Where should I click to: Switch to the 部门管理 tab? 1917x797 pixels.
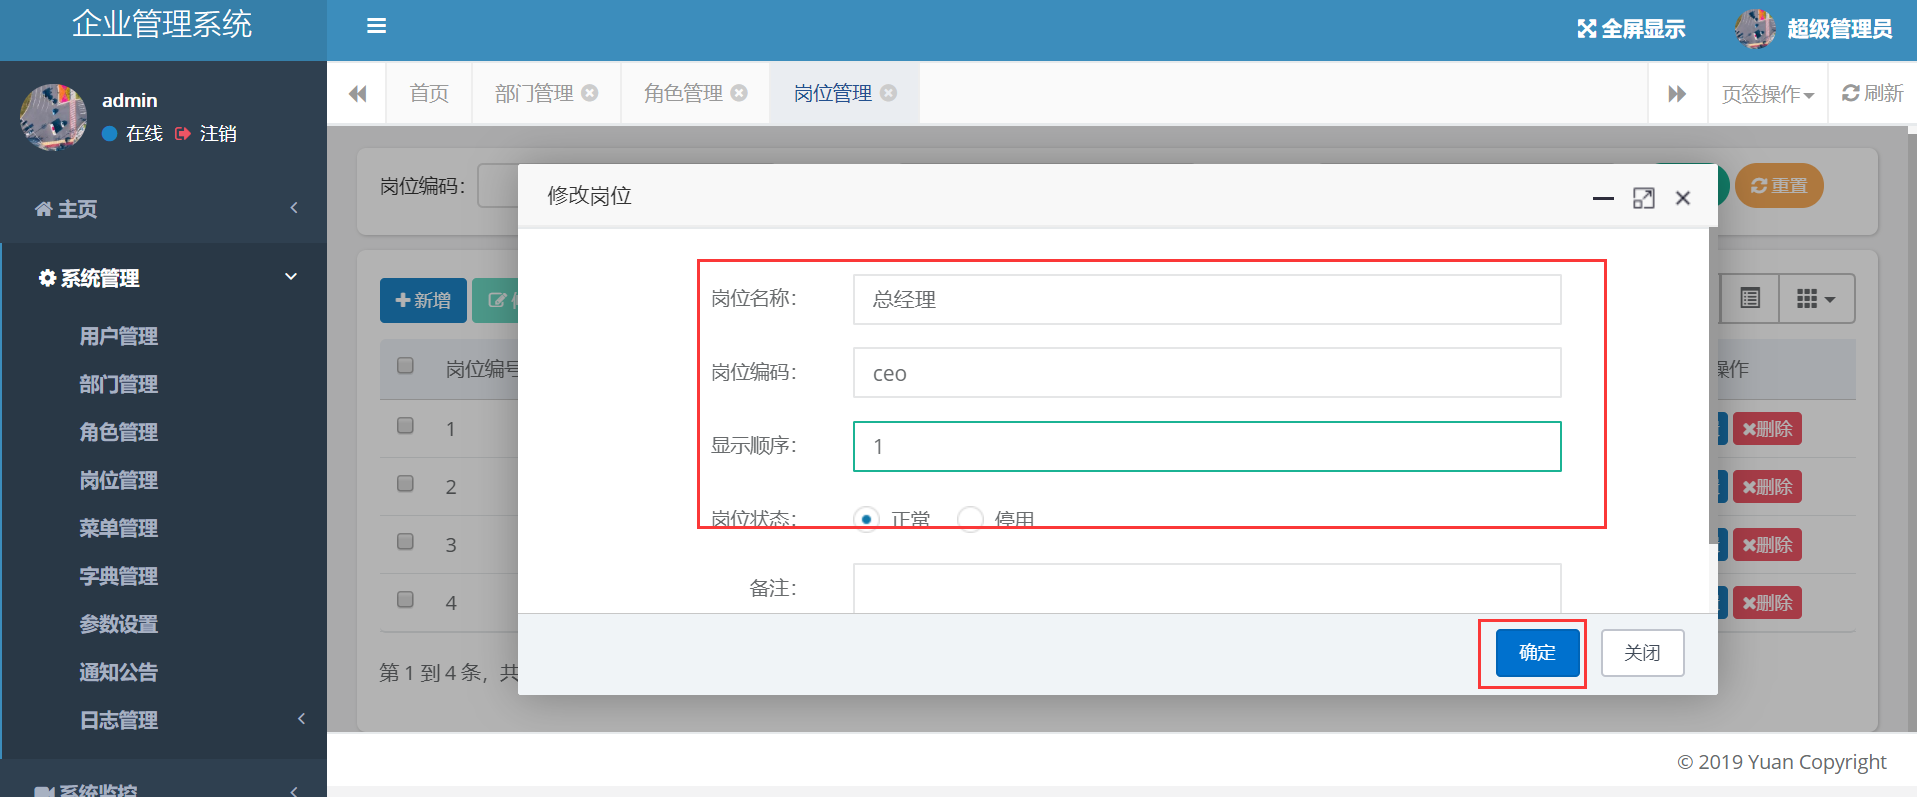click(534, 93)
